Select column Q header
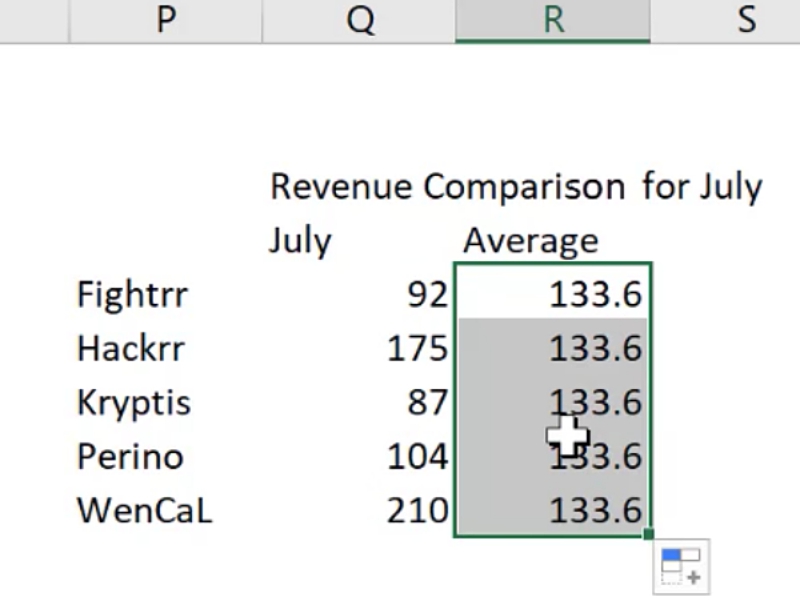 tap(358, 20)
